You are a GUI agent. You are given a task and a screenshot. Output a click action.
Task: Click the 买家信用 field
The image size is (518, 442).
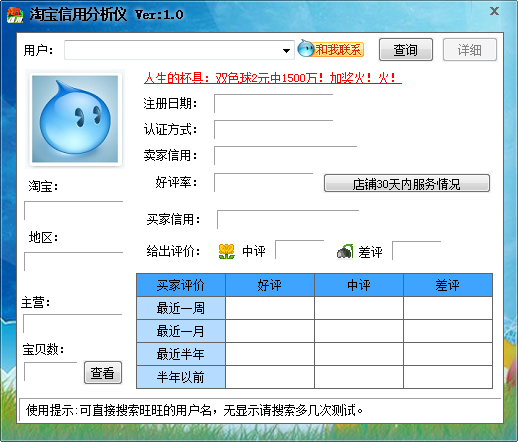pyautogui.click(x=288, y=219)
